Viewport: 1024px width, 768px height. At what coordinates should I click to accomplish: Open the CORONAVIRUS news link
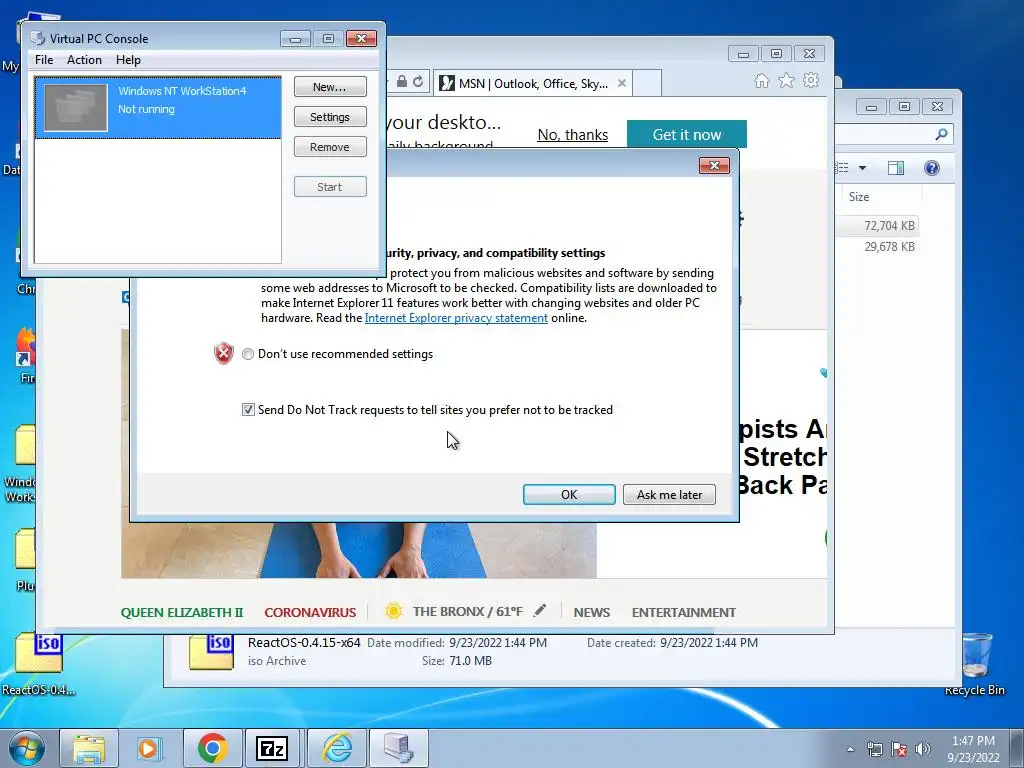(310, 613)
